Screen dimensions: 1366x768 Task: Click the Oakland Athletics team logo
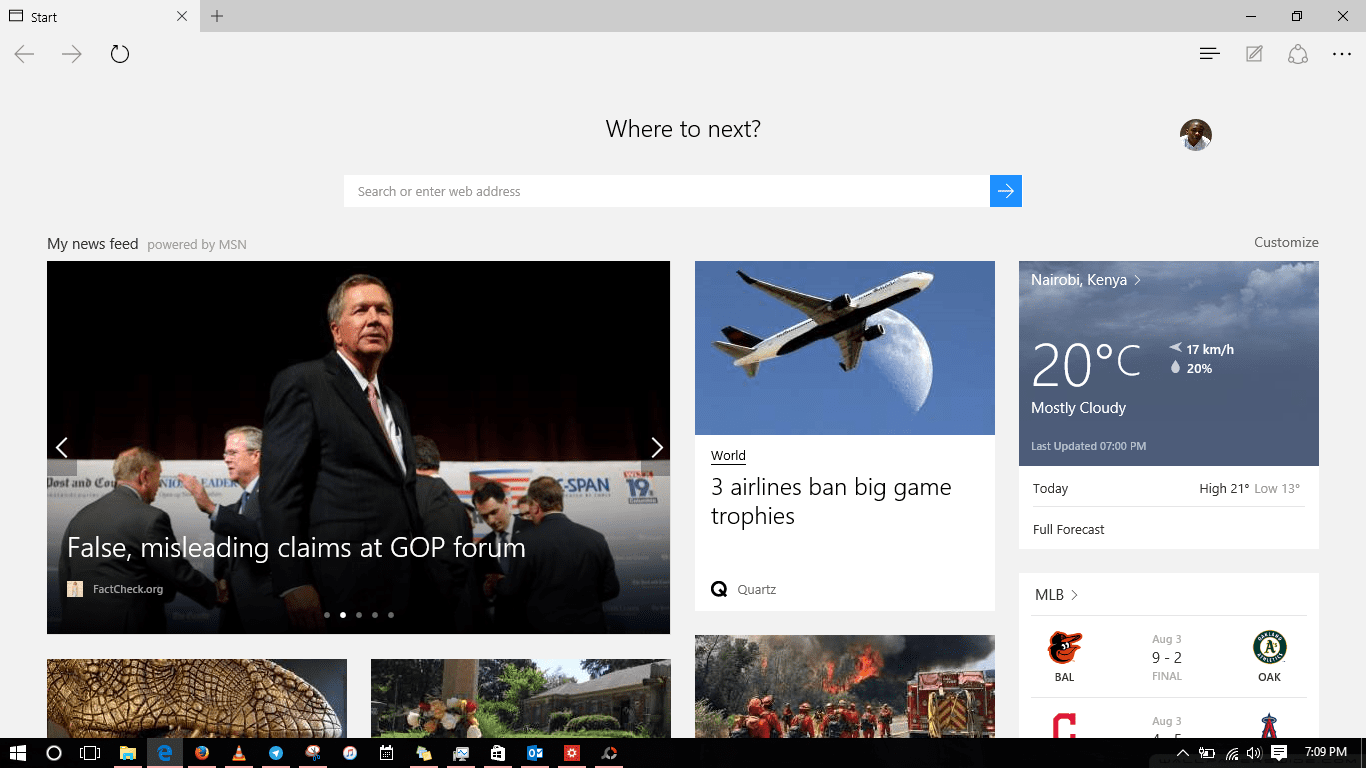[1269, 648]
